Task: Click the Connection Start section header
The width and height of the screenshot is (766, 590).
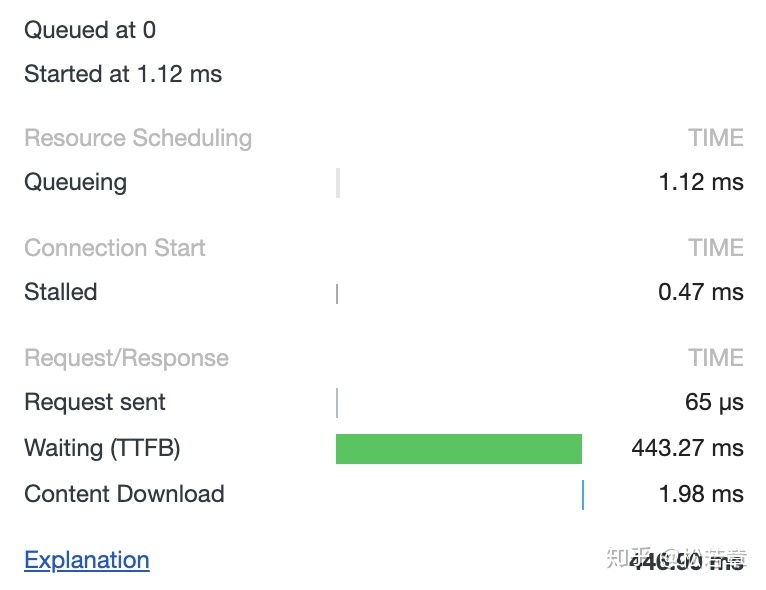Action: tap(115, 248)
